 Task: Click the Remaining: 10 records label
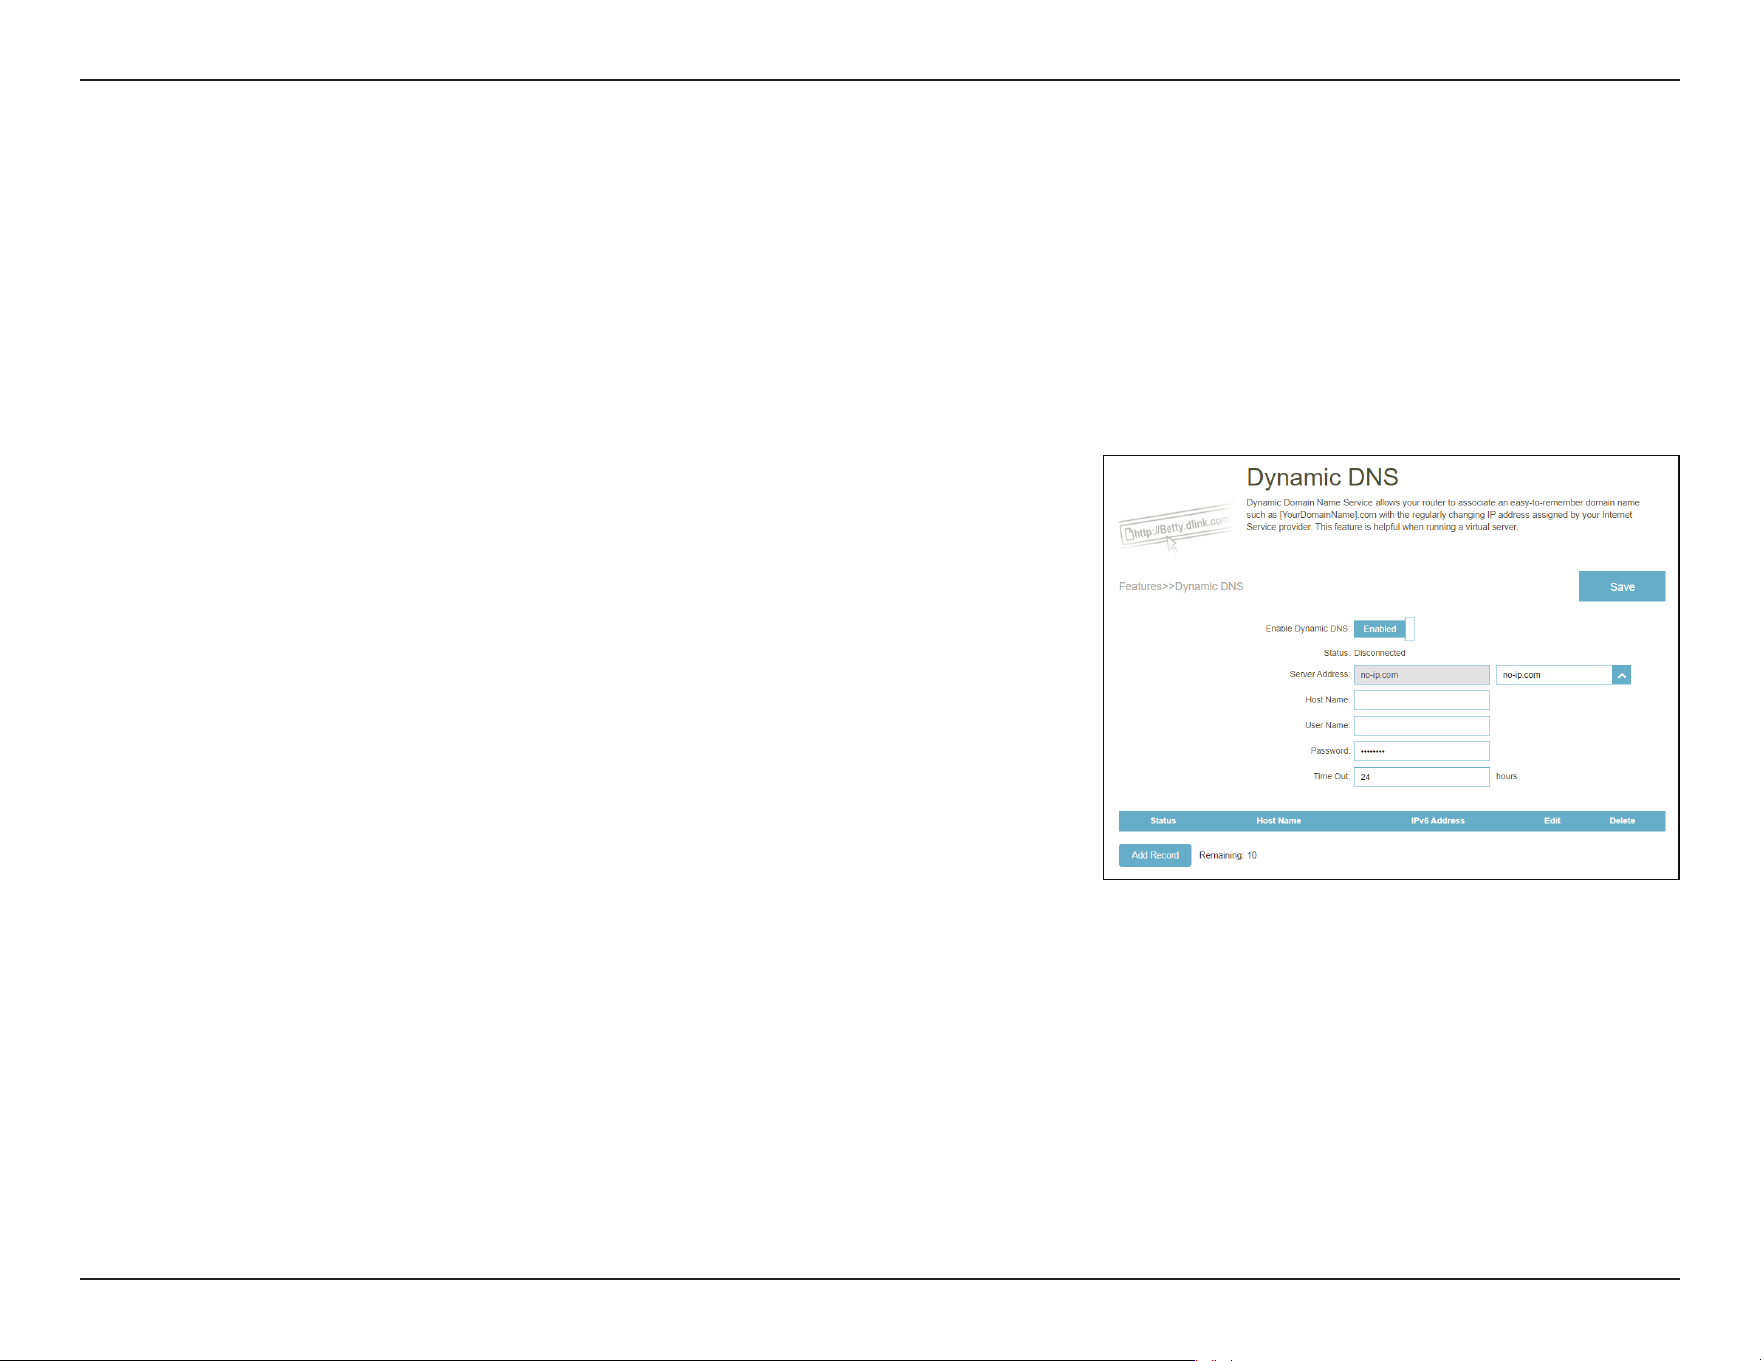tap(1228, 855)
